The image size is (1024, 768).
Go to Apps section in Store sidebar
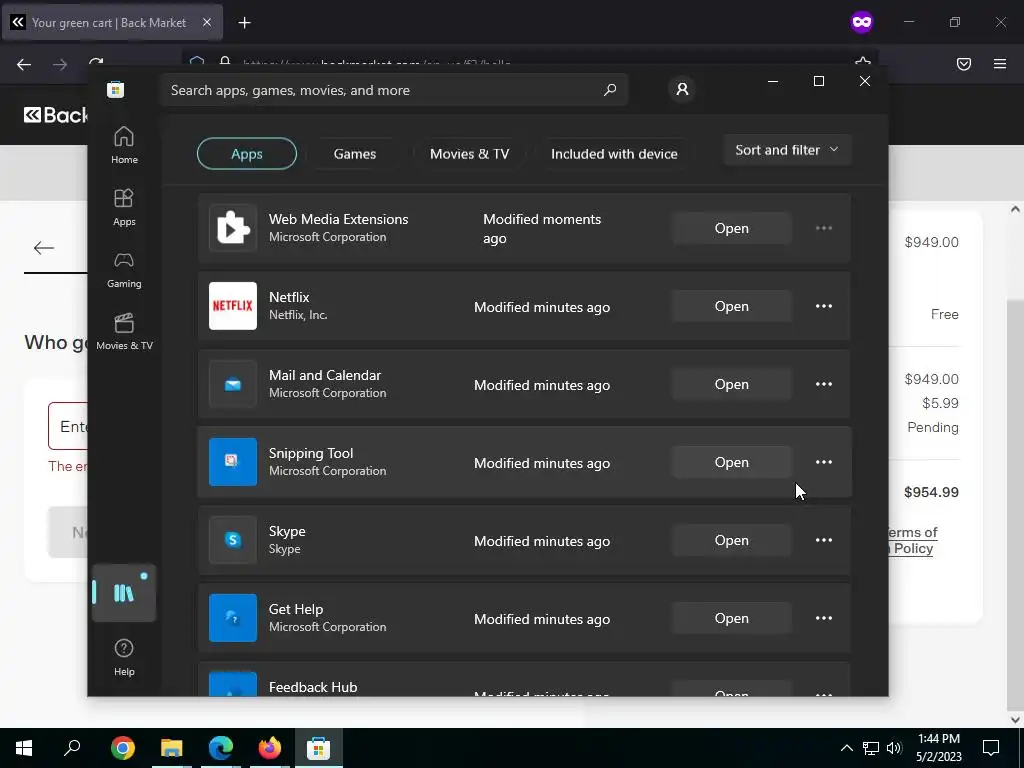click(x=124, y=208)
